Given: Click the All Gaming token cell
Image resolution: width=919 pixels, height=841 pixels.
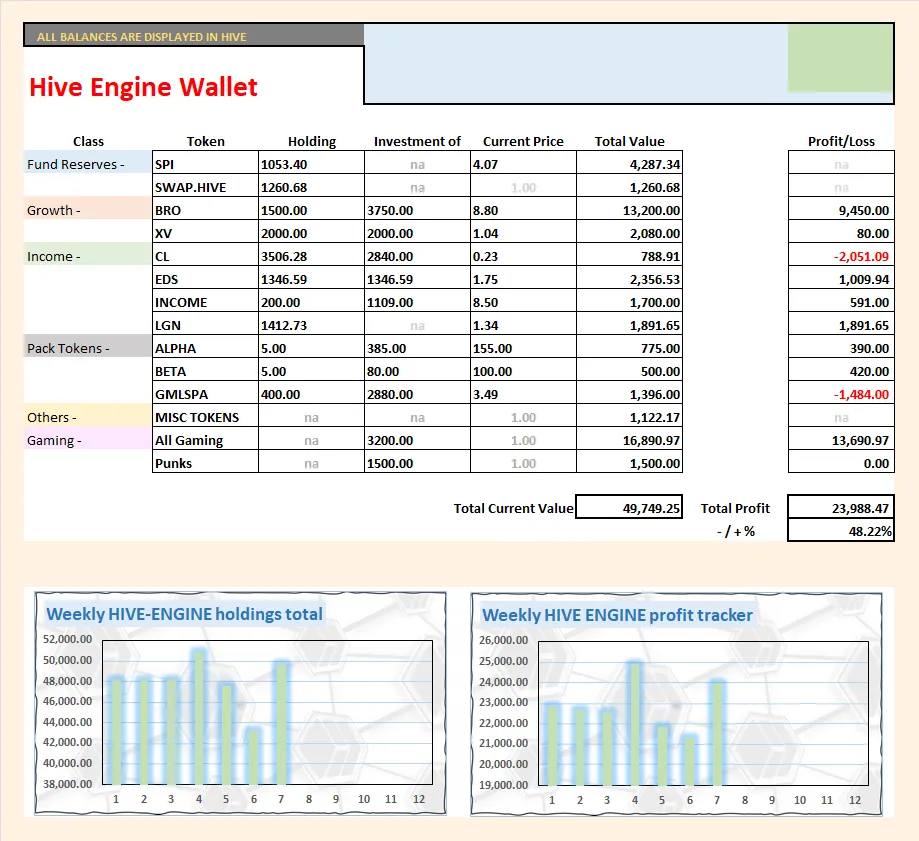Looking at the screenshot, I should coord(205,440).
